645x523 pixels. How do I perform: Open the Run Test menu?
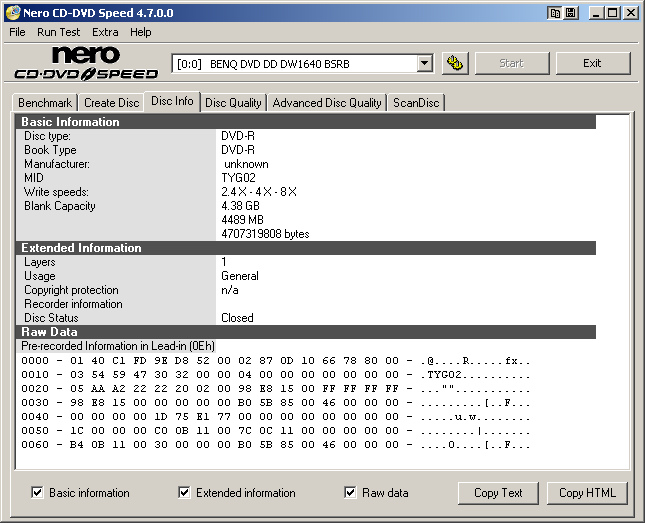[x=58, y=32]
